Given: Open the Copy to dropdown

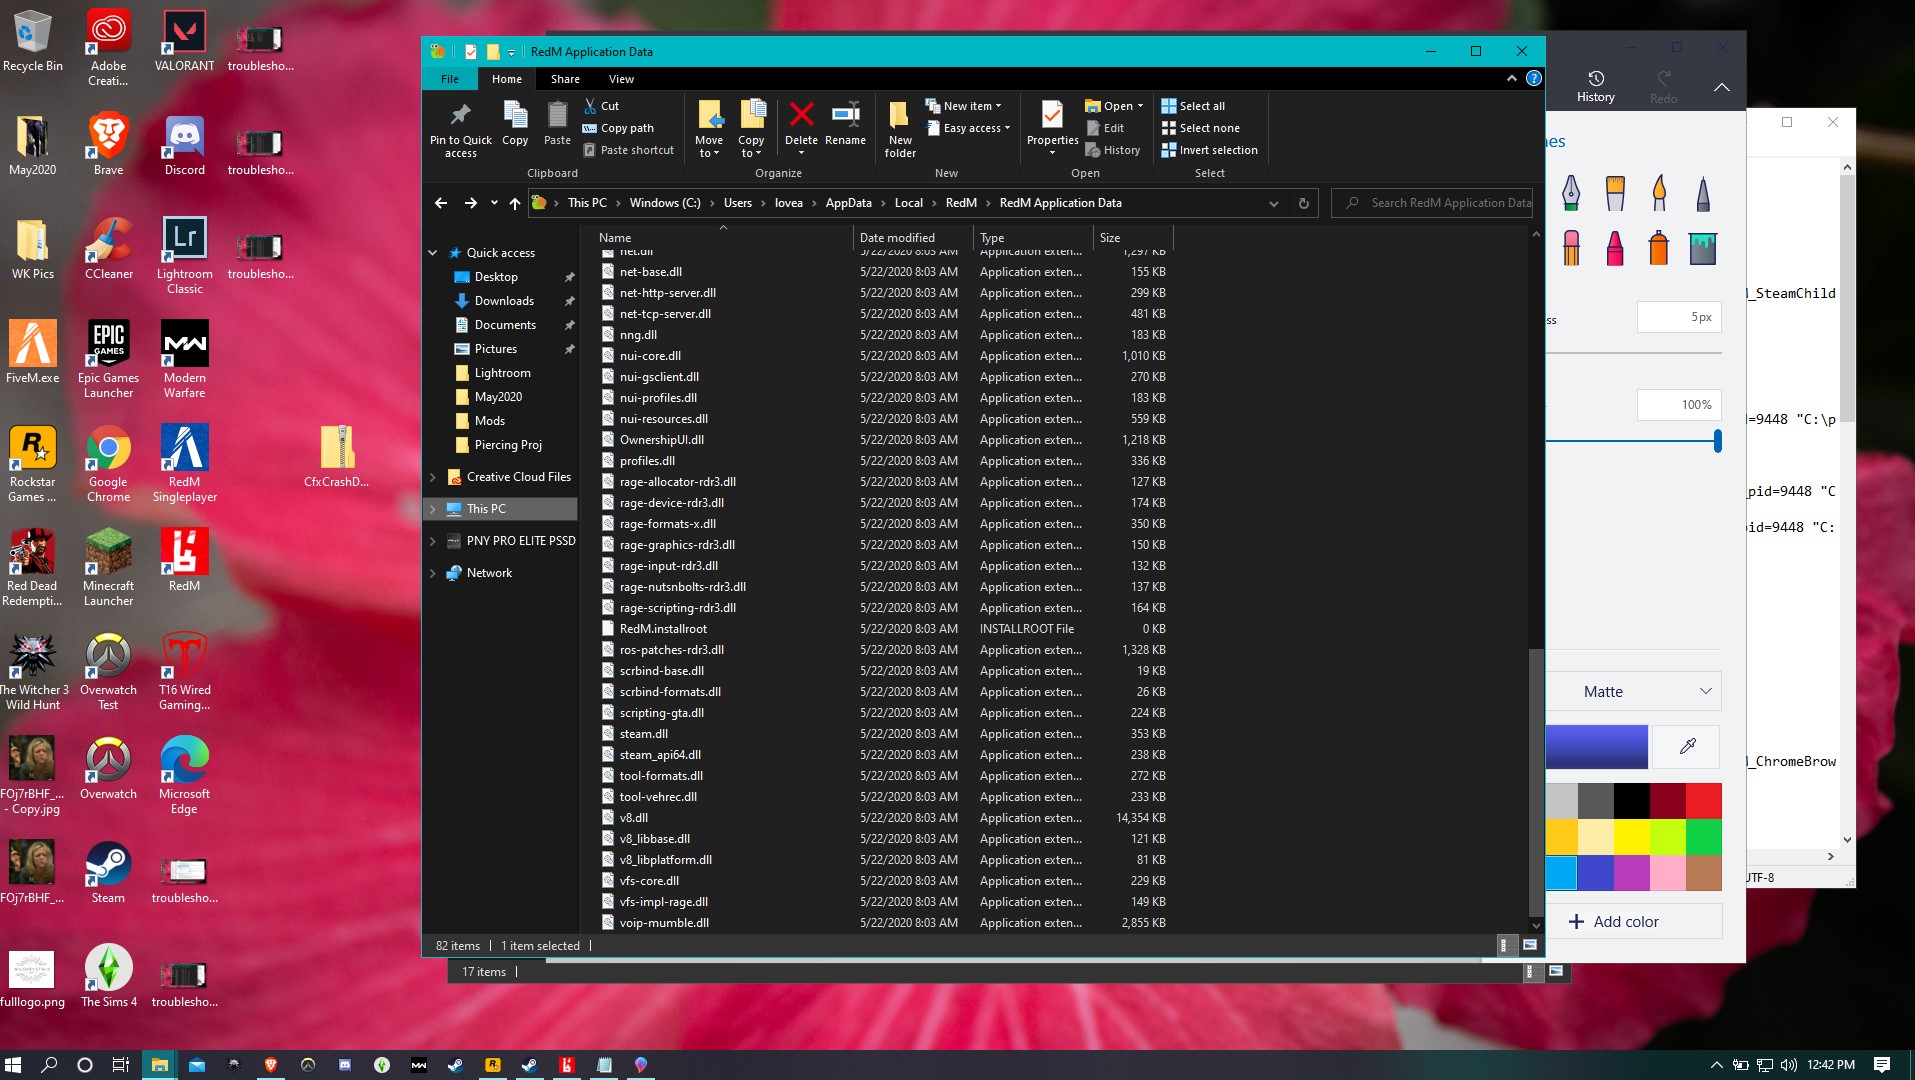Looking at the screenshot, I should click(751, 128).
